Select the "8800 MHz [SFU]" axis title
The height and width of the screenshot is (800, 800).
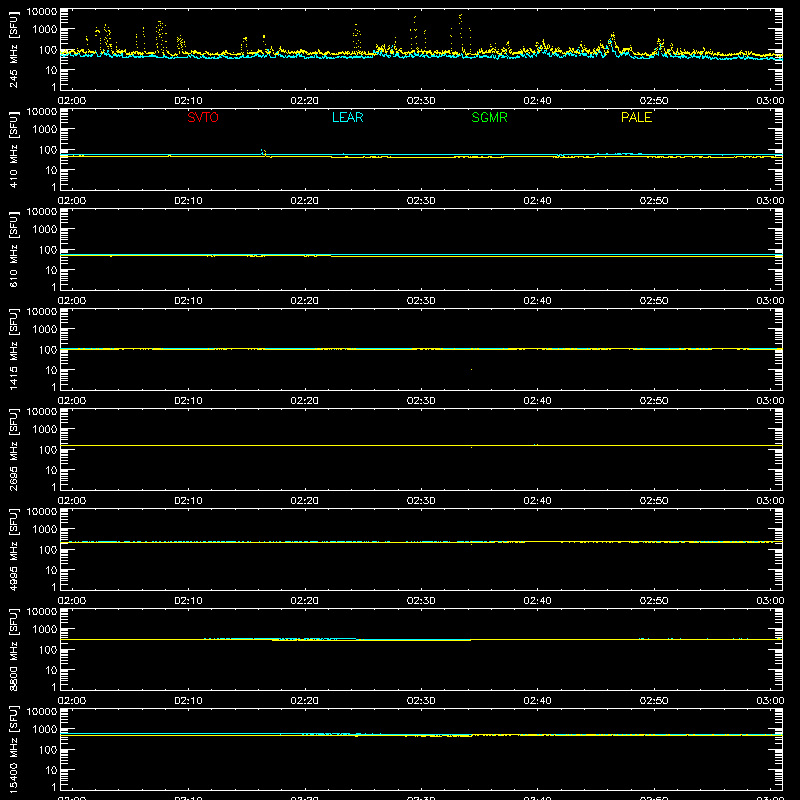[x=14, y=649]
